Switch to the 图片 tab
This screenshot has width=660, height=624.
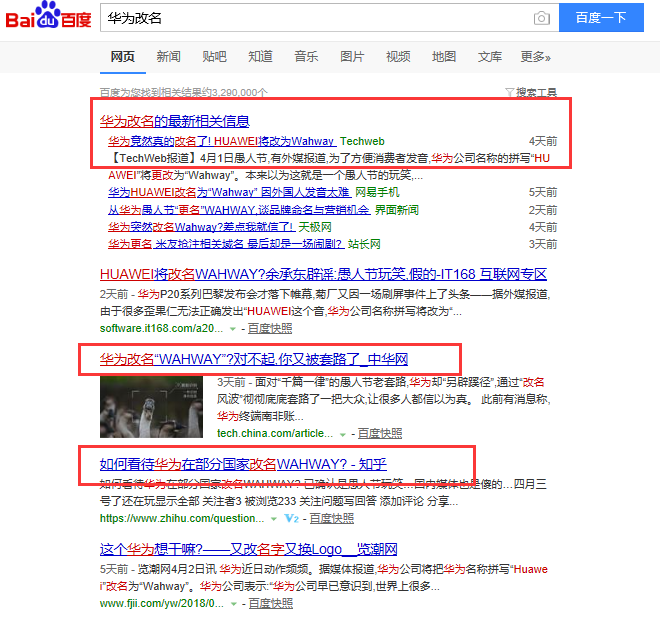click(352, 56)
